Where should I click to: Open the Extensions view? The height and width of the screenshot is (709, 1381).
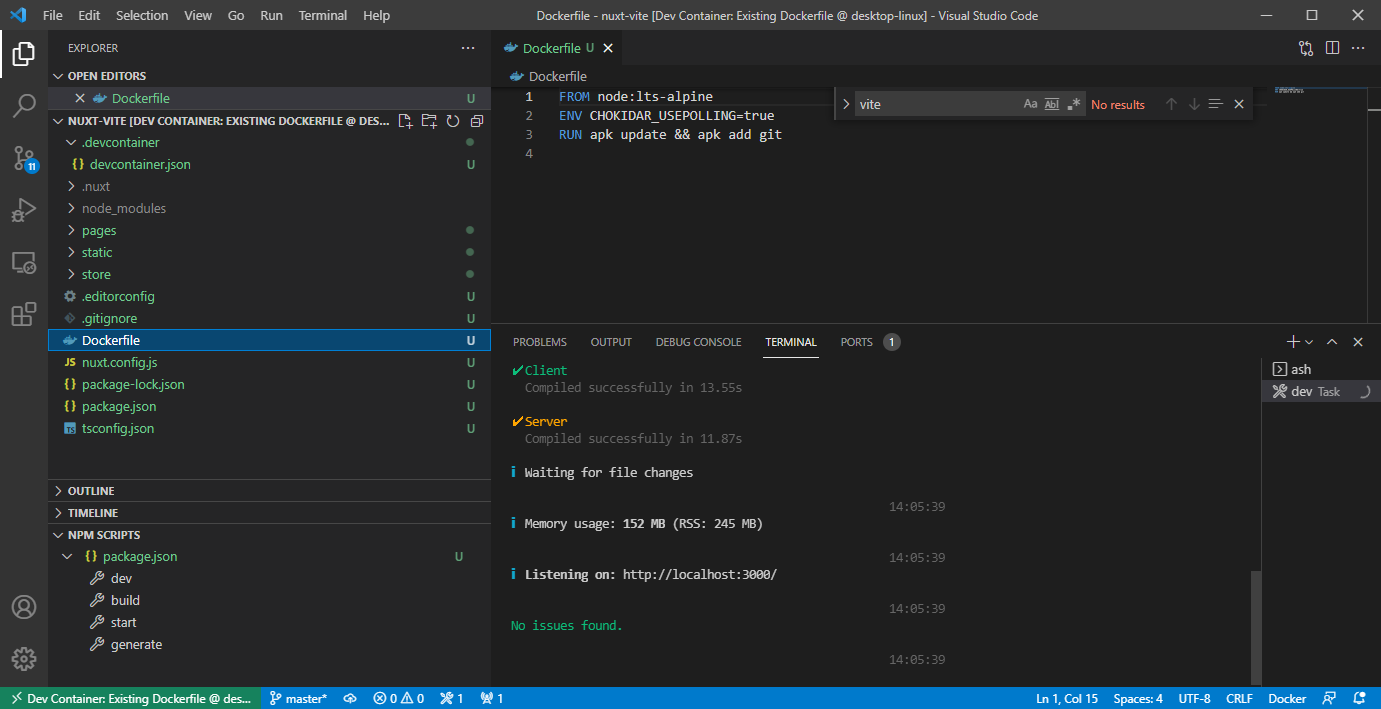click(24, 315)
